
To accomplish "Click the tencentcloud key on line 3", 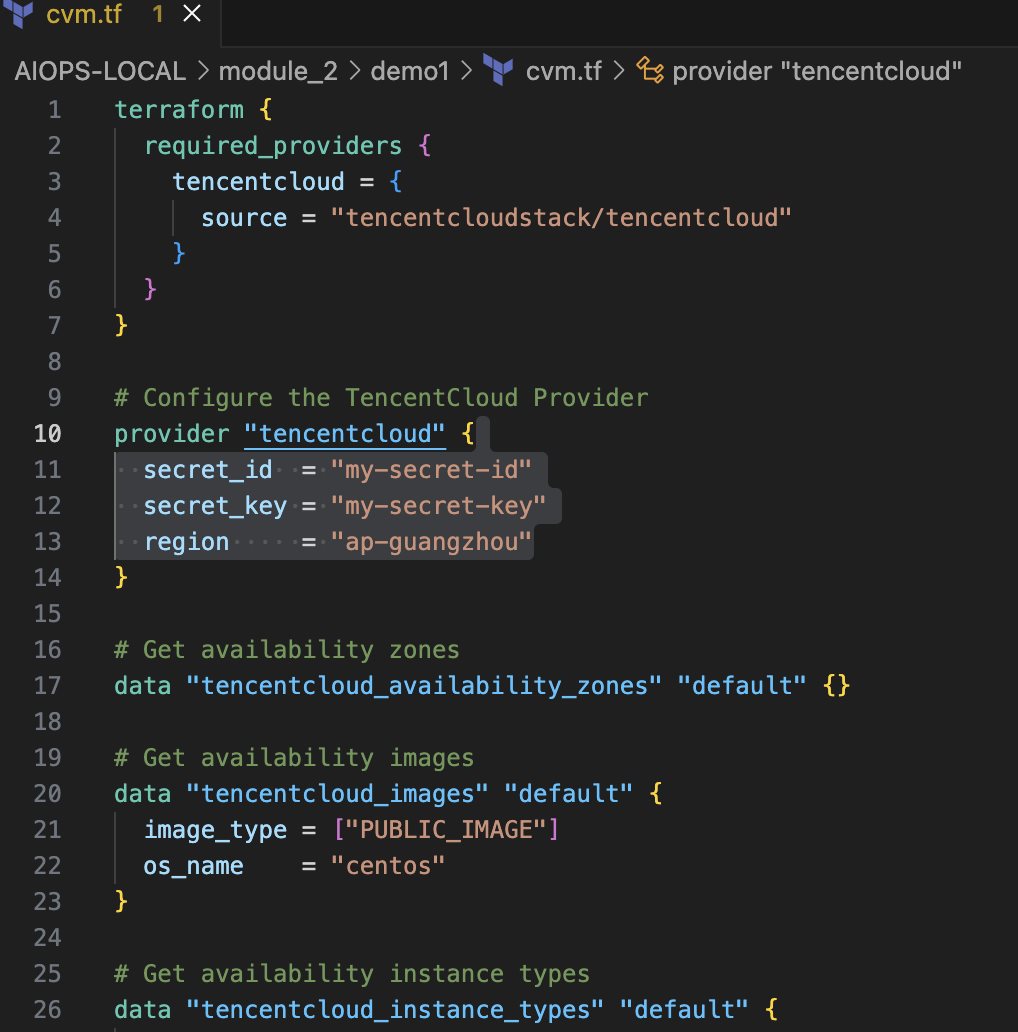I will point(258,182).
